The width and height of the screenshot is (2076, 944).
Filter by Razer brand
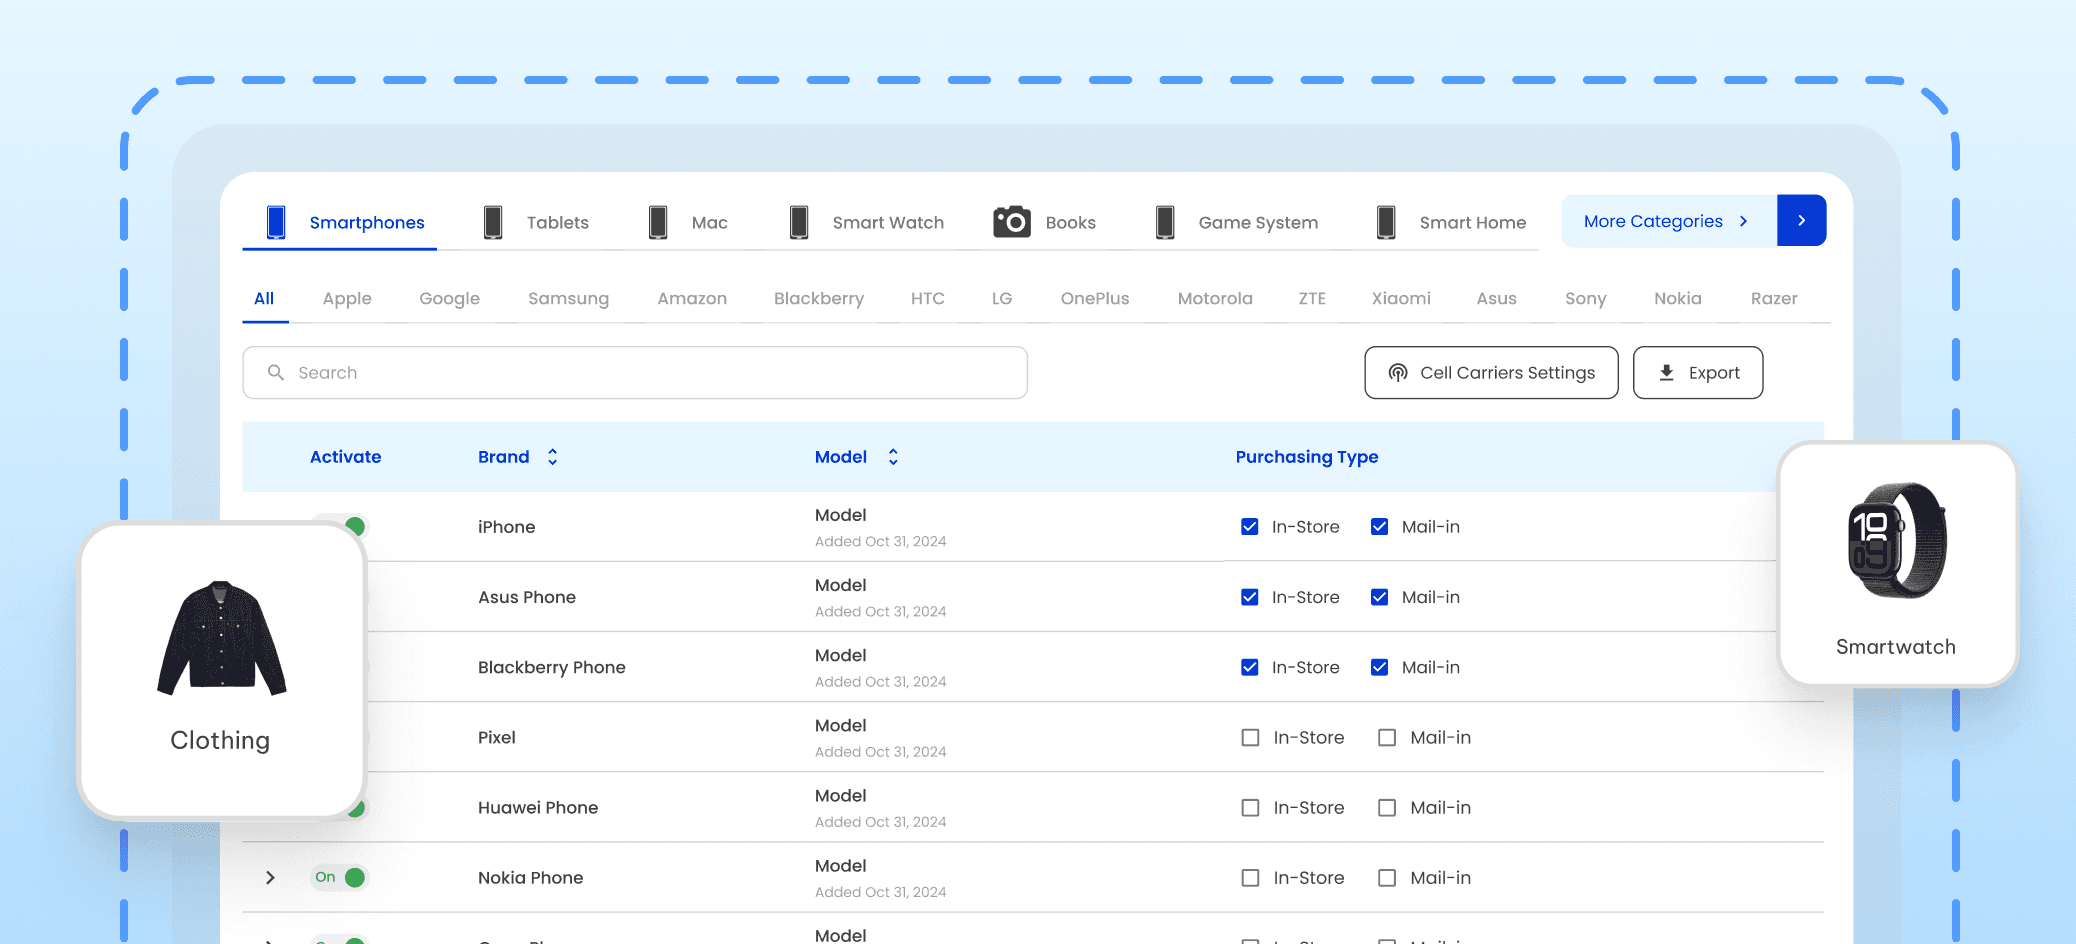click(x=1774, y=298)
